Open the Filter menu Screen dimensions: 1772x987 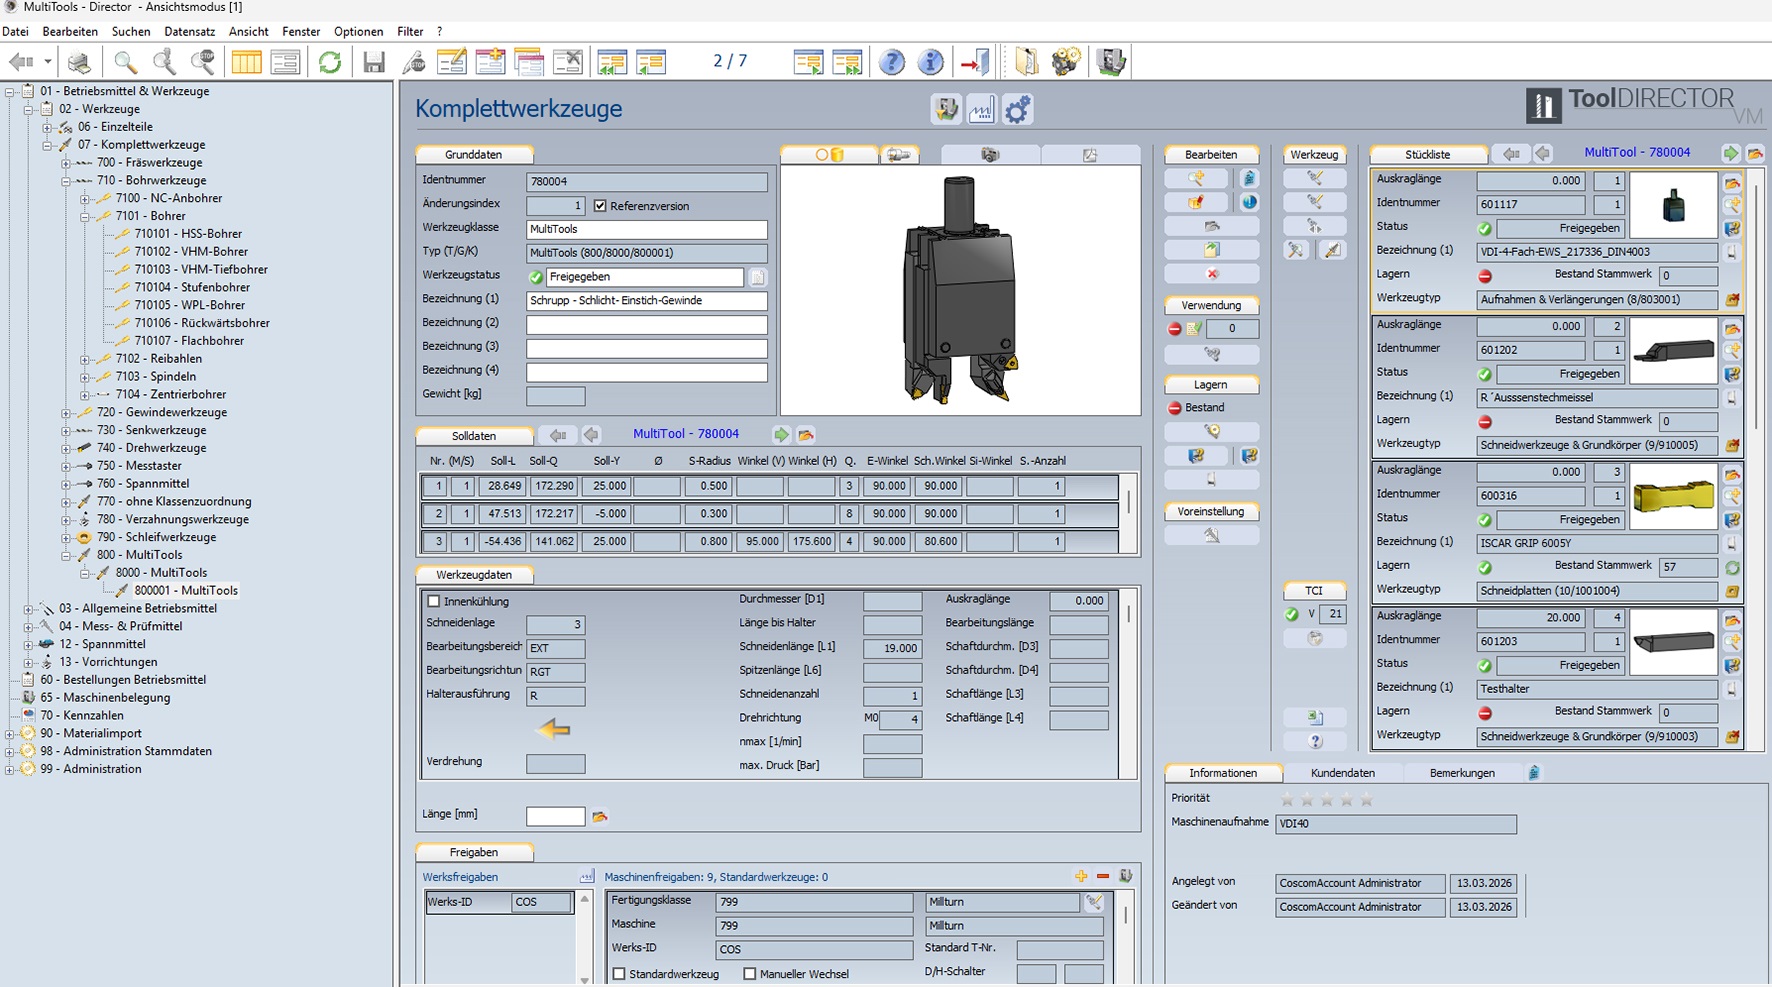click(410, 32)
